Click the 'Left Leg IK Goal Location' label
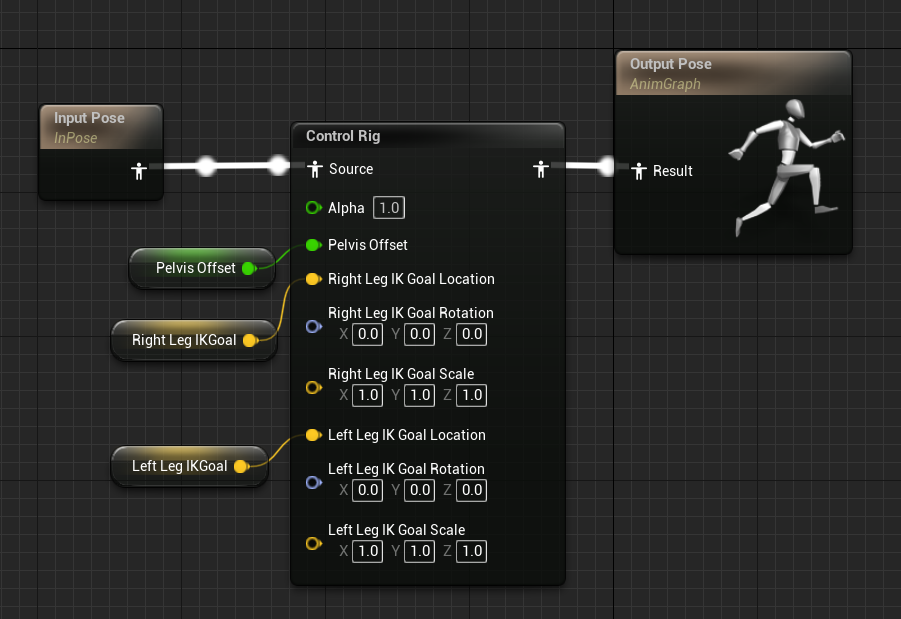The height and width of the screenshot is (619, 901). pyautogui.click(x=407, y=435)
